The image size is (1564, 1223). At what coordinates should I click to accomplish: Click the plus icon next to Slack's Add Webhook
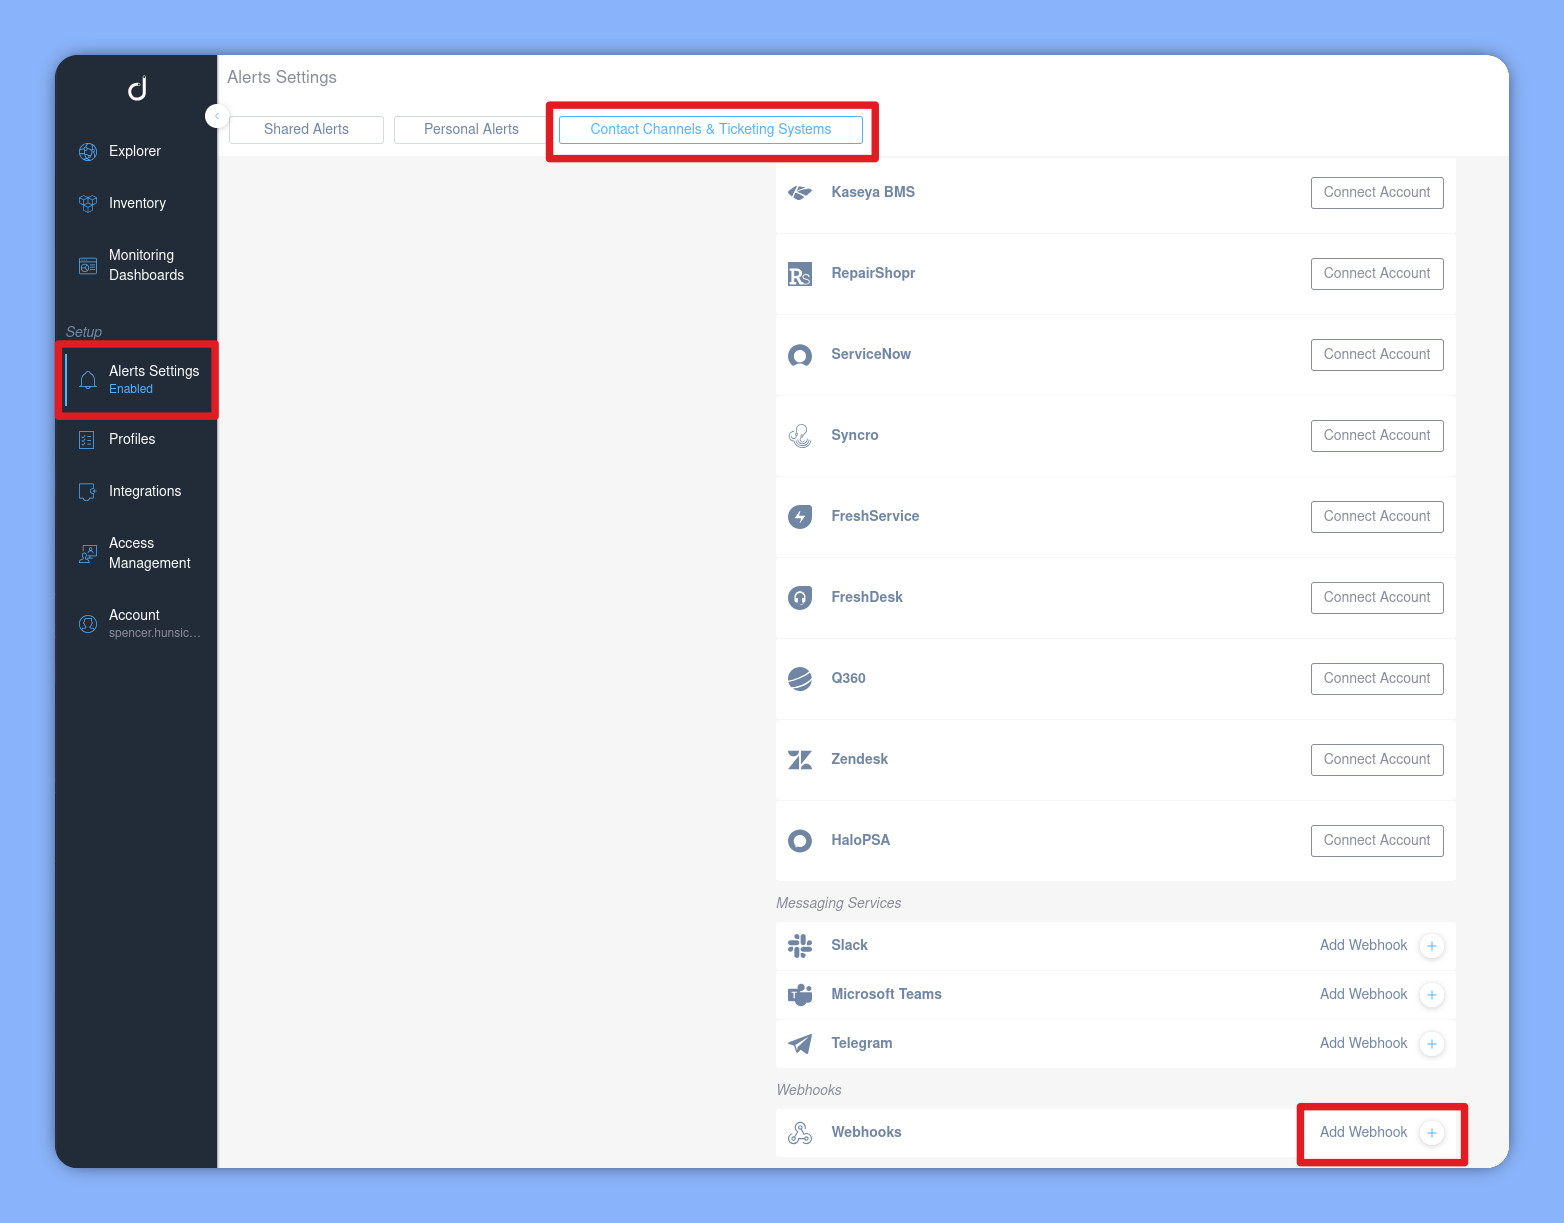point(1431,946)
